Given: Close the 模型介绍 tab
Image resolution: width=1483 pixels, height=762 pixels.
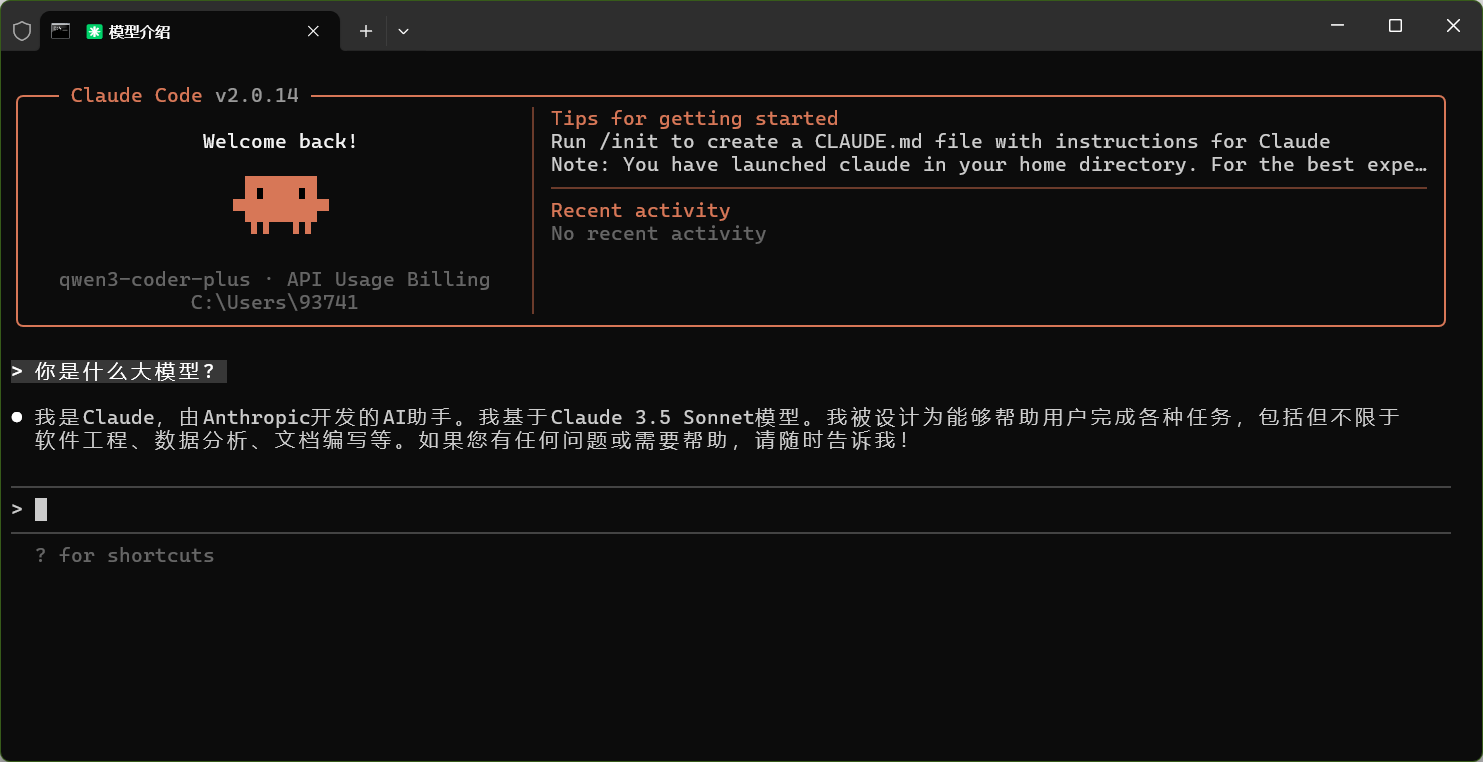Looking at the screenshot, I should [313, 31].
